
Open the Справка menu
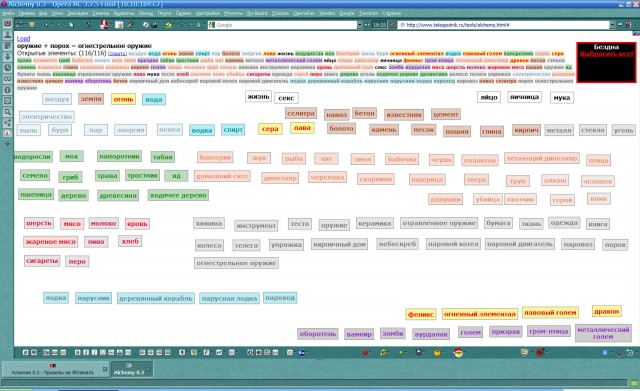[x=391, y=13]
